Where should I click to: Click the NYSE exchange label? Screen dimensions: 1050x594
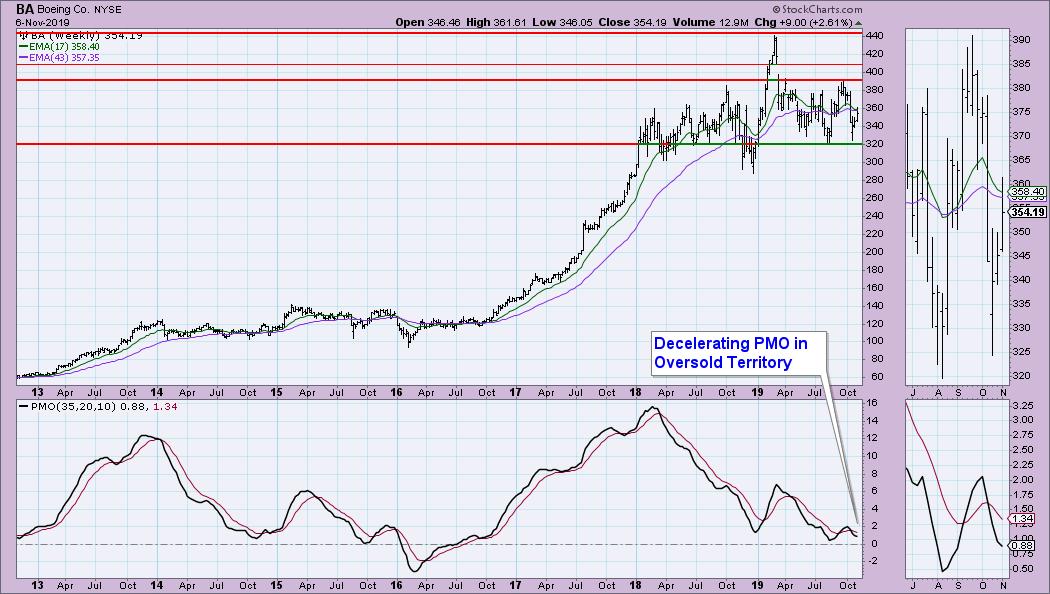coord(109,10)
